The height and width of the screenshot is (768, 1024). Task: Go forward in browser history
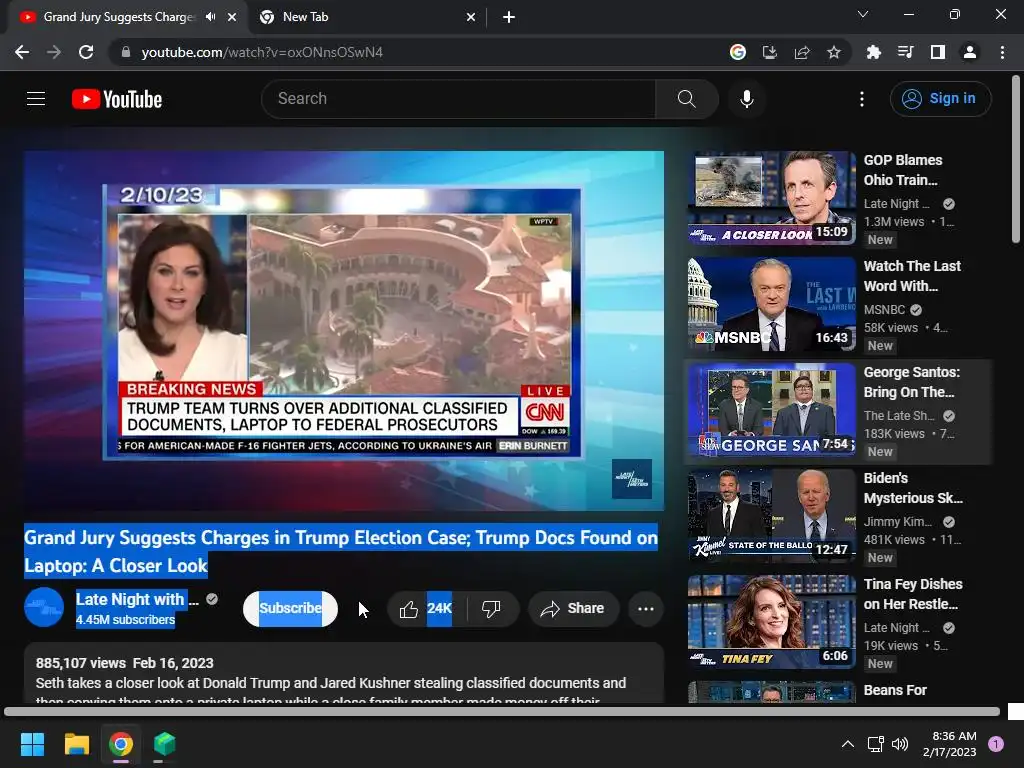[x=54, y=52]
